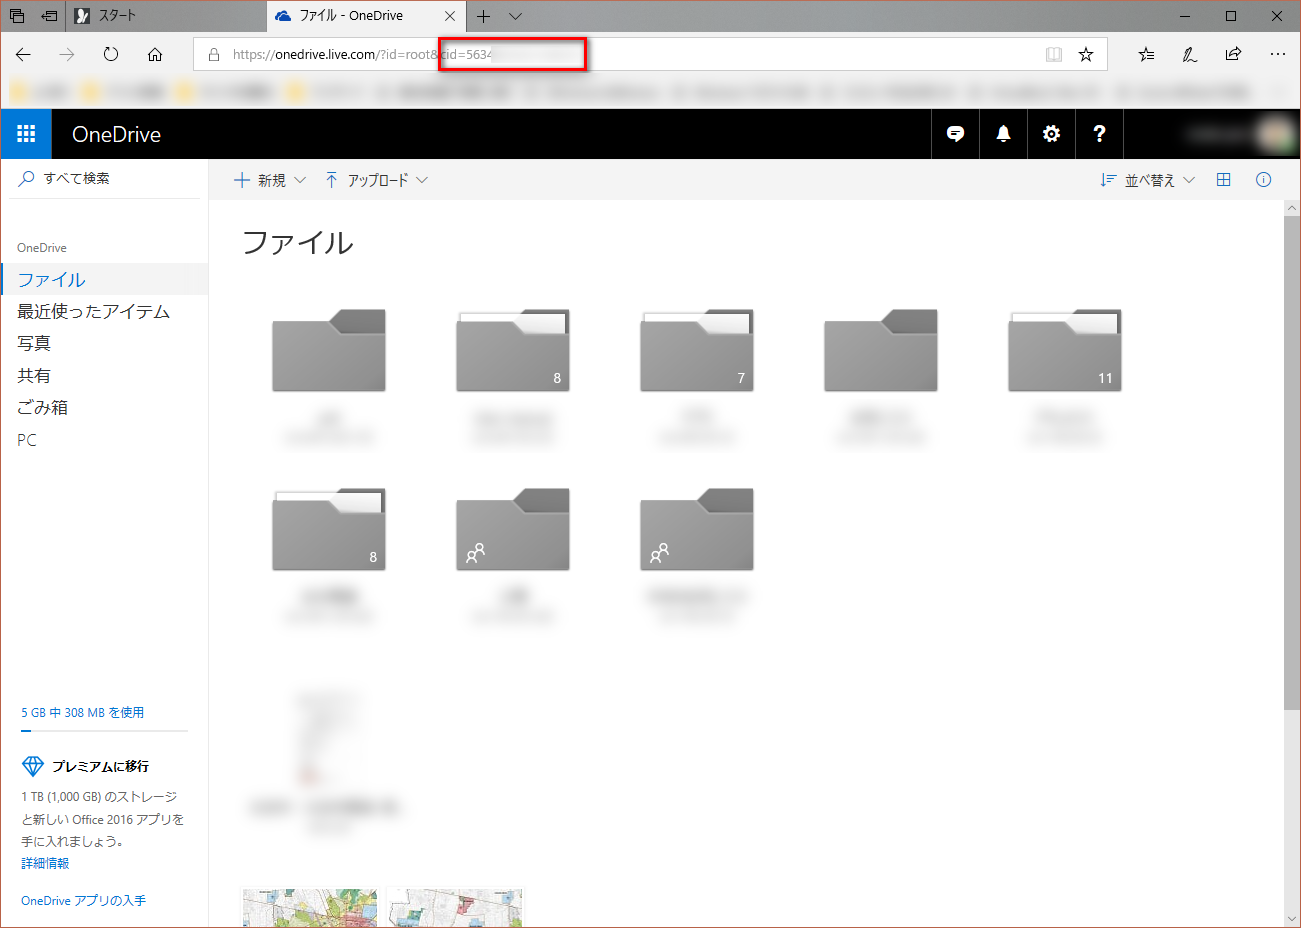Go to ごみ箱 in the sidebar

(x=43, y=408)
